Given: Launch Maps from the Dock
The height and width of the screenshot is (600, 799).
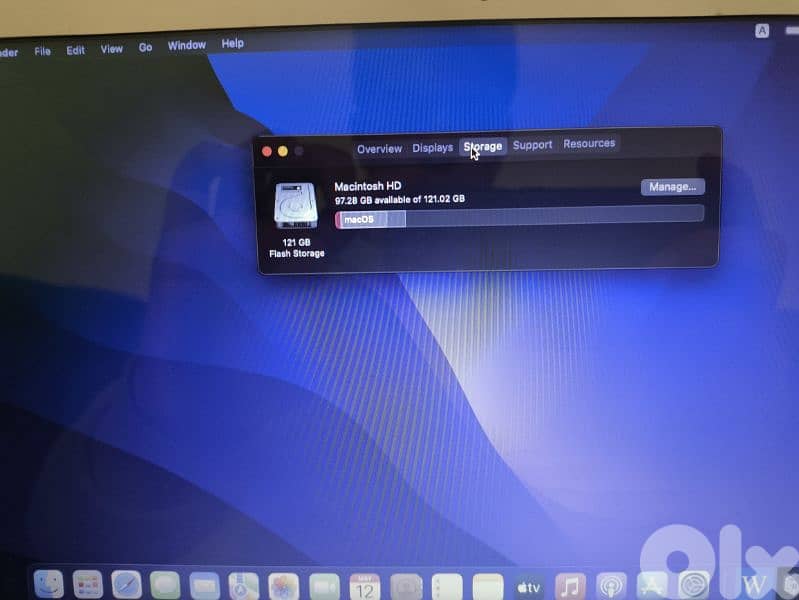Looking at the screenshot, I should pos(244,586).
